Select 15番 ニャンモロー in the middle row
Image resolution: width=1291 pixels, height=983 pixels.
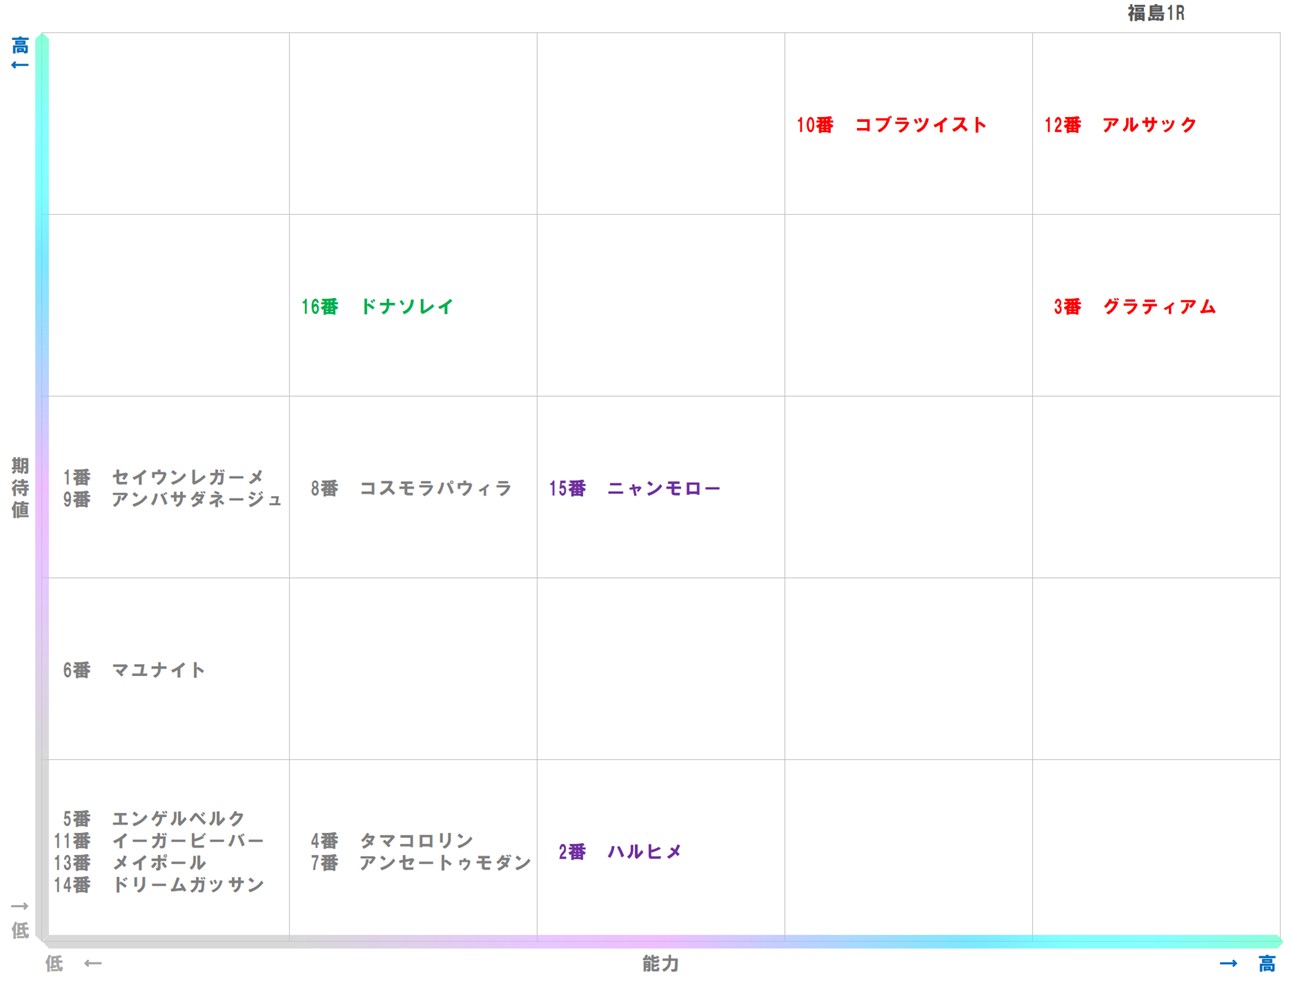point(634,488)
